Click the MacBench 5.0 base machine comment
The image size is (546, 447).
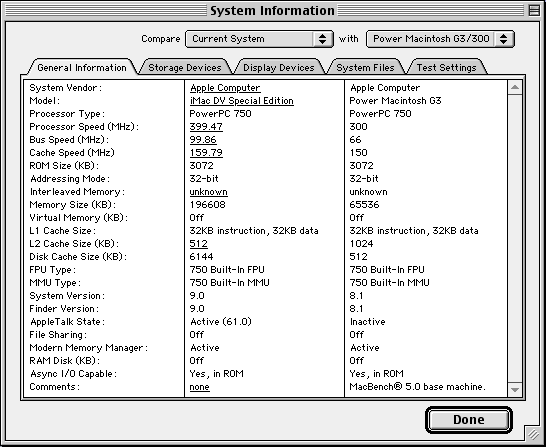tap(418, 387)
